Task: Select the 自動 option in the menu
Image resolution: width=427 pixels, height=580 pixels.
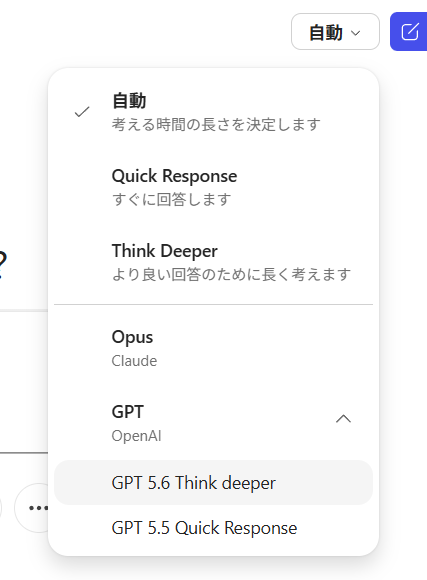Action: [213, 112]
